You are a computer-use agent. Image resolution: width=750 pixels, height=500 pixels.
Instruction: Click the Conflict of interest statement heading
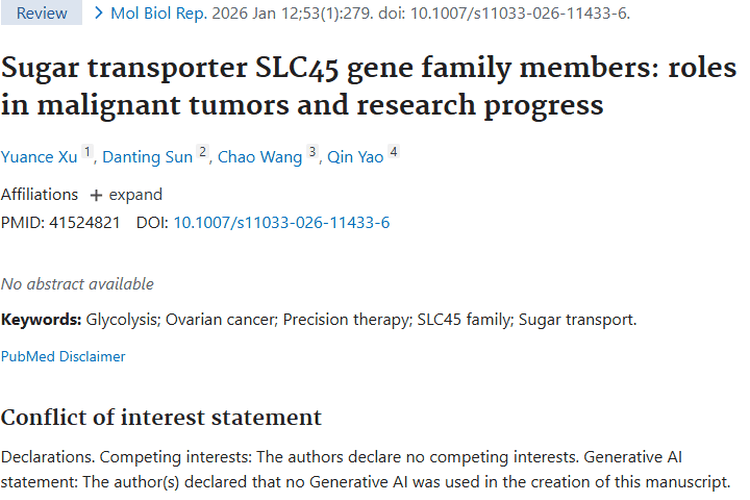point(161,417)
